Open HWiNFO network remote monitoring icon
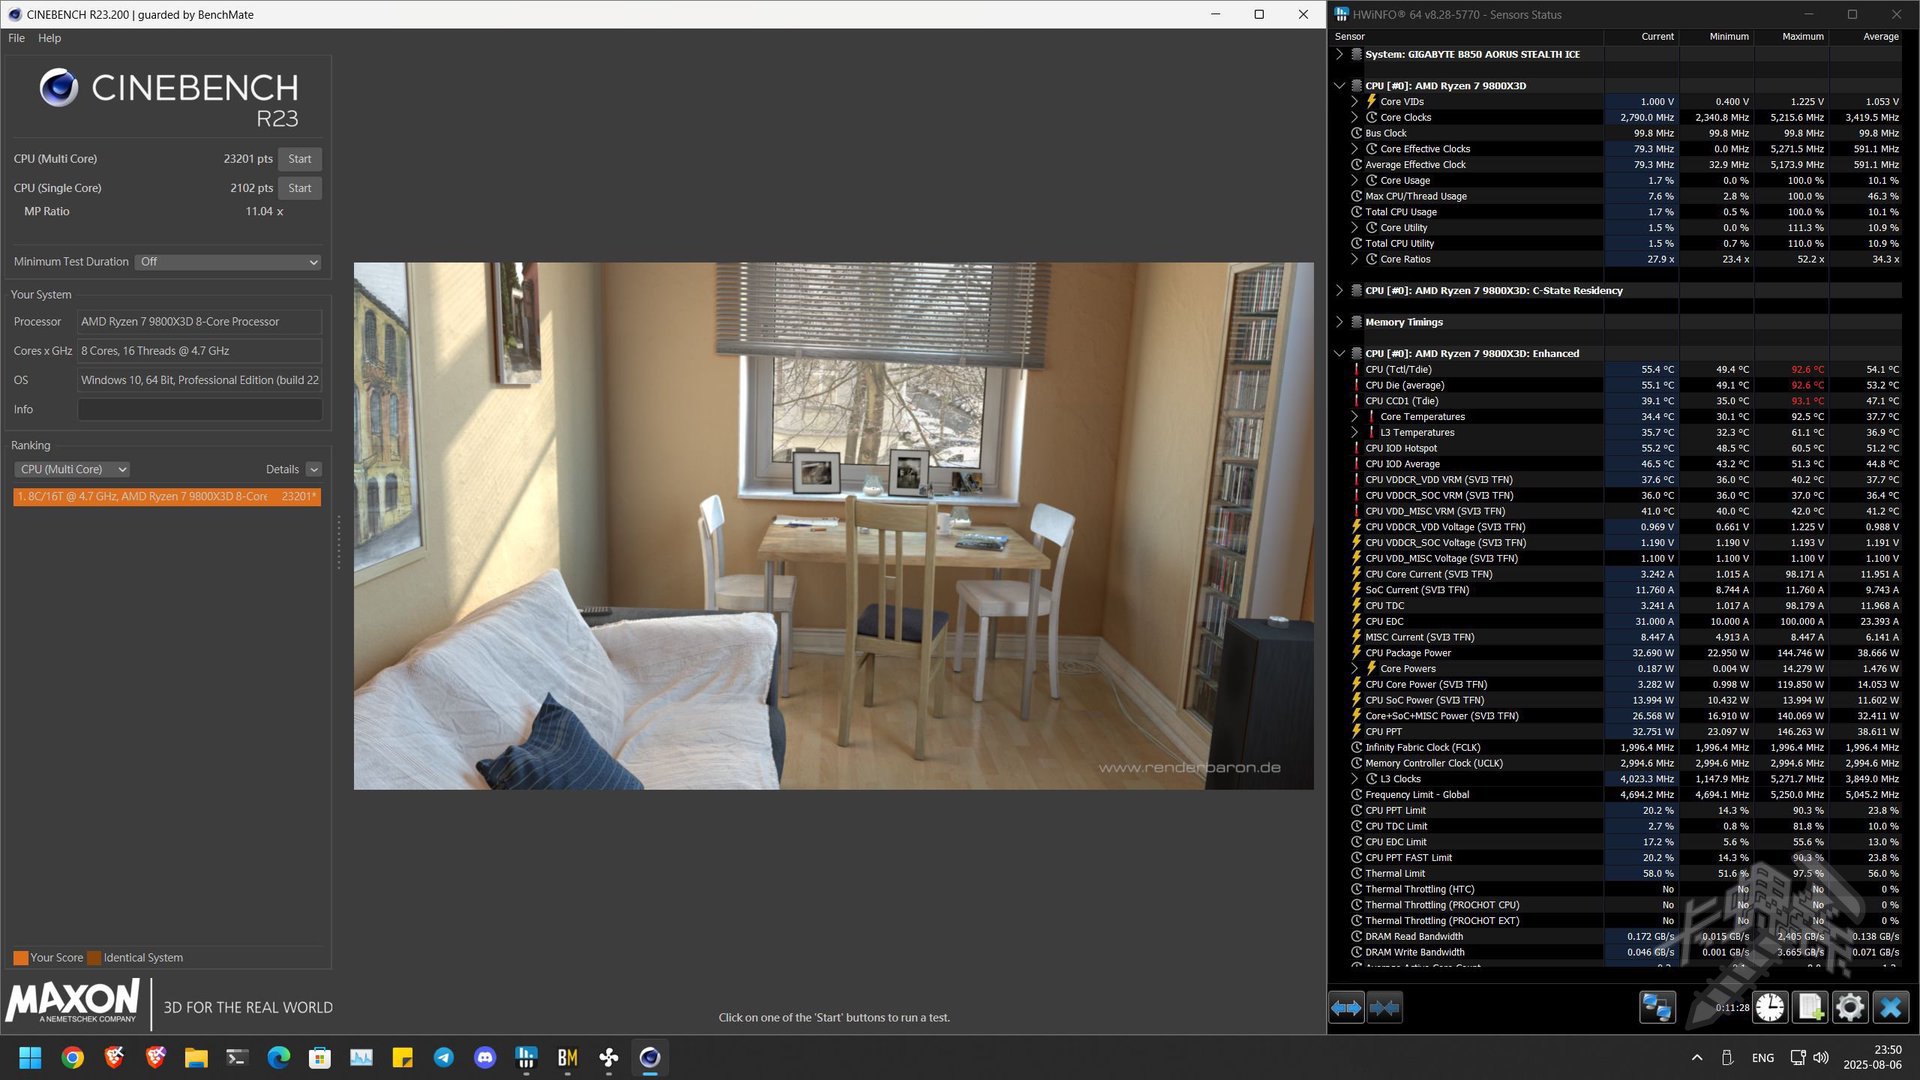The height and width of the screenshot is (1080, 1920). [x=1657, y=1007]
